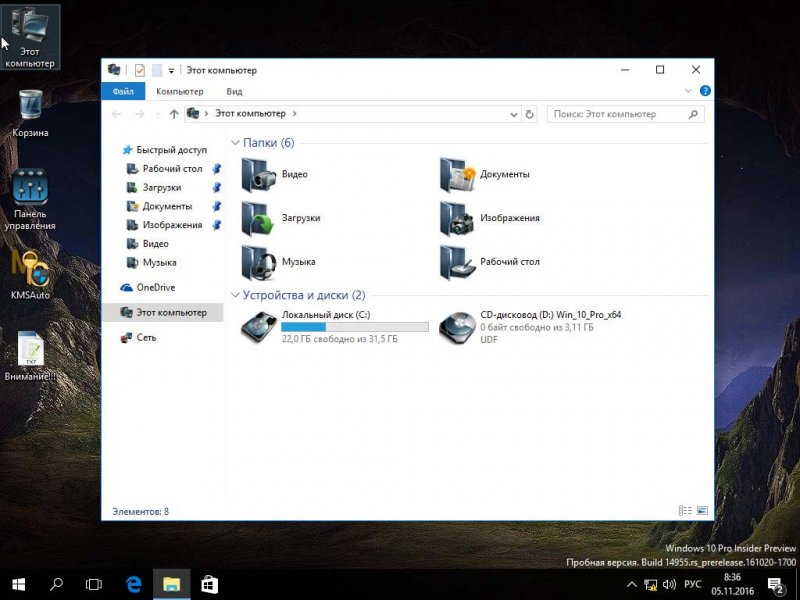Select the CD-дисковод (D:) drive icon
Screen dimensions: 800x600
click(x=458, y=327)
